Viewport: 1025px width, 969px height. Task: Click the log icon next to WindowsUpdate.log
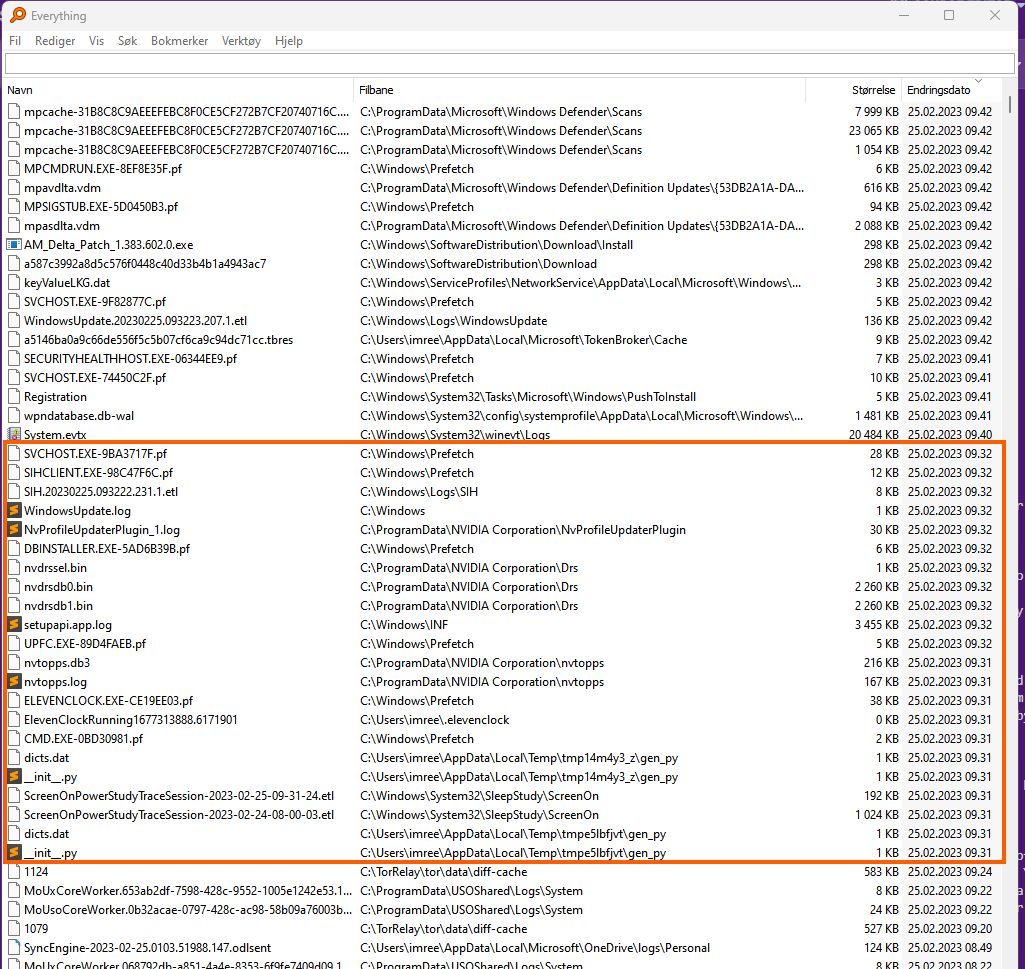pos(14,510)
